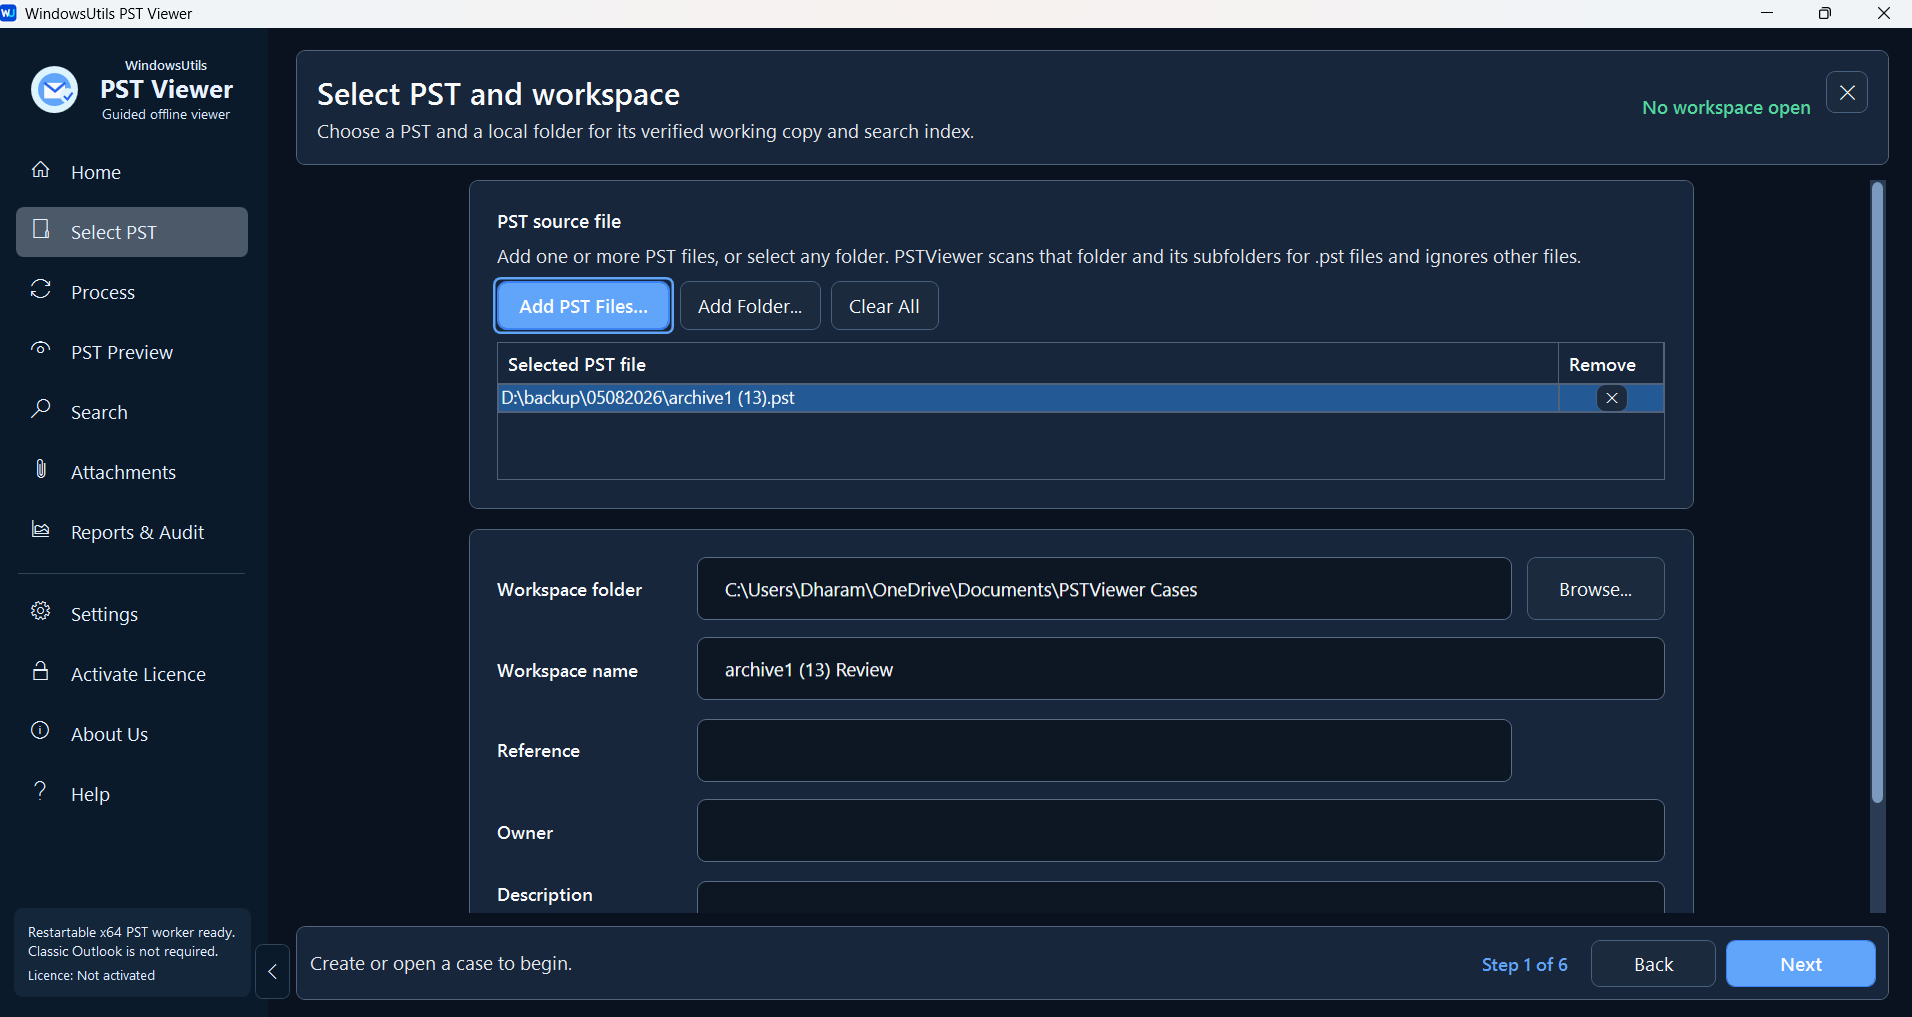Open the Help label in sidebar
The height and width of the screenshot is (1017, 1912).
(x=90, y=794)
